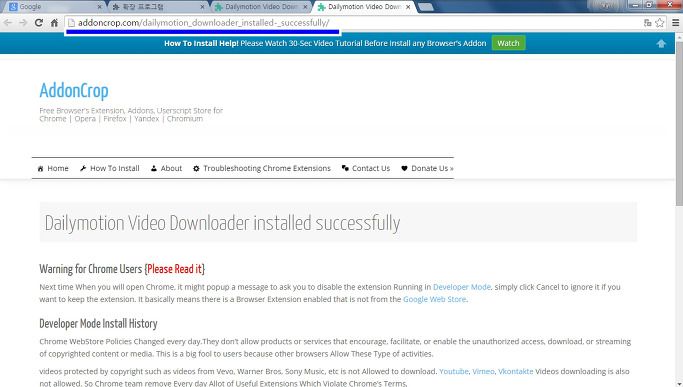
Task: Switch to the inactive Dailymotion Video Downloader tab
Action: pos(260,7)
